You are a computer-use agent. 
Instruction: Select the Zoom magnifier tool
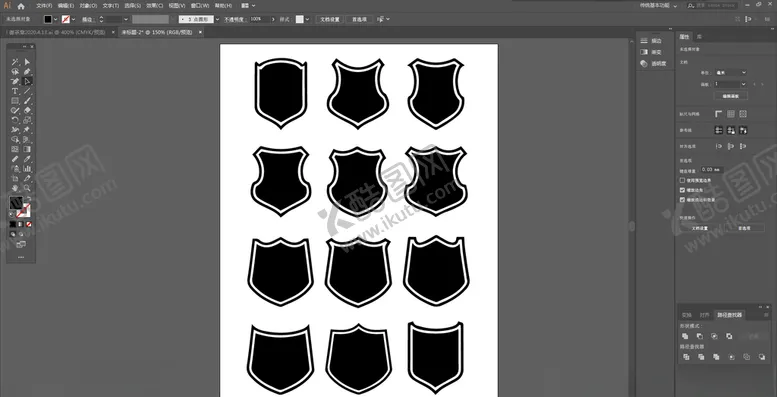[x=27, y=188]
